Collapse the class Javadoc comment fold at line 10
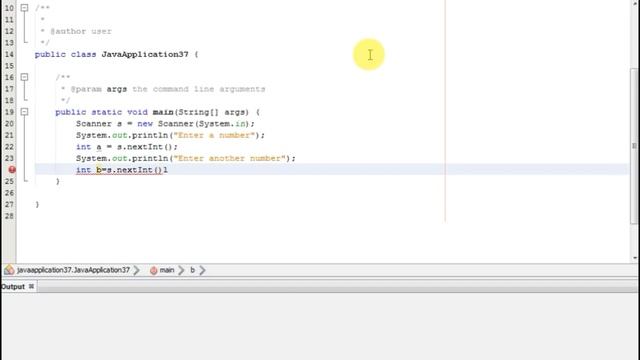 pyautogui.click(x=24, y=8)
